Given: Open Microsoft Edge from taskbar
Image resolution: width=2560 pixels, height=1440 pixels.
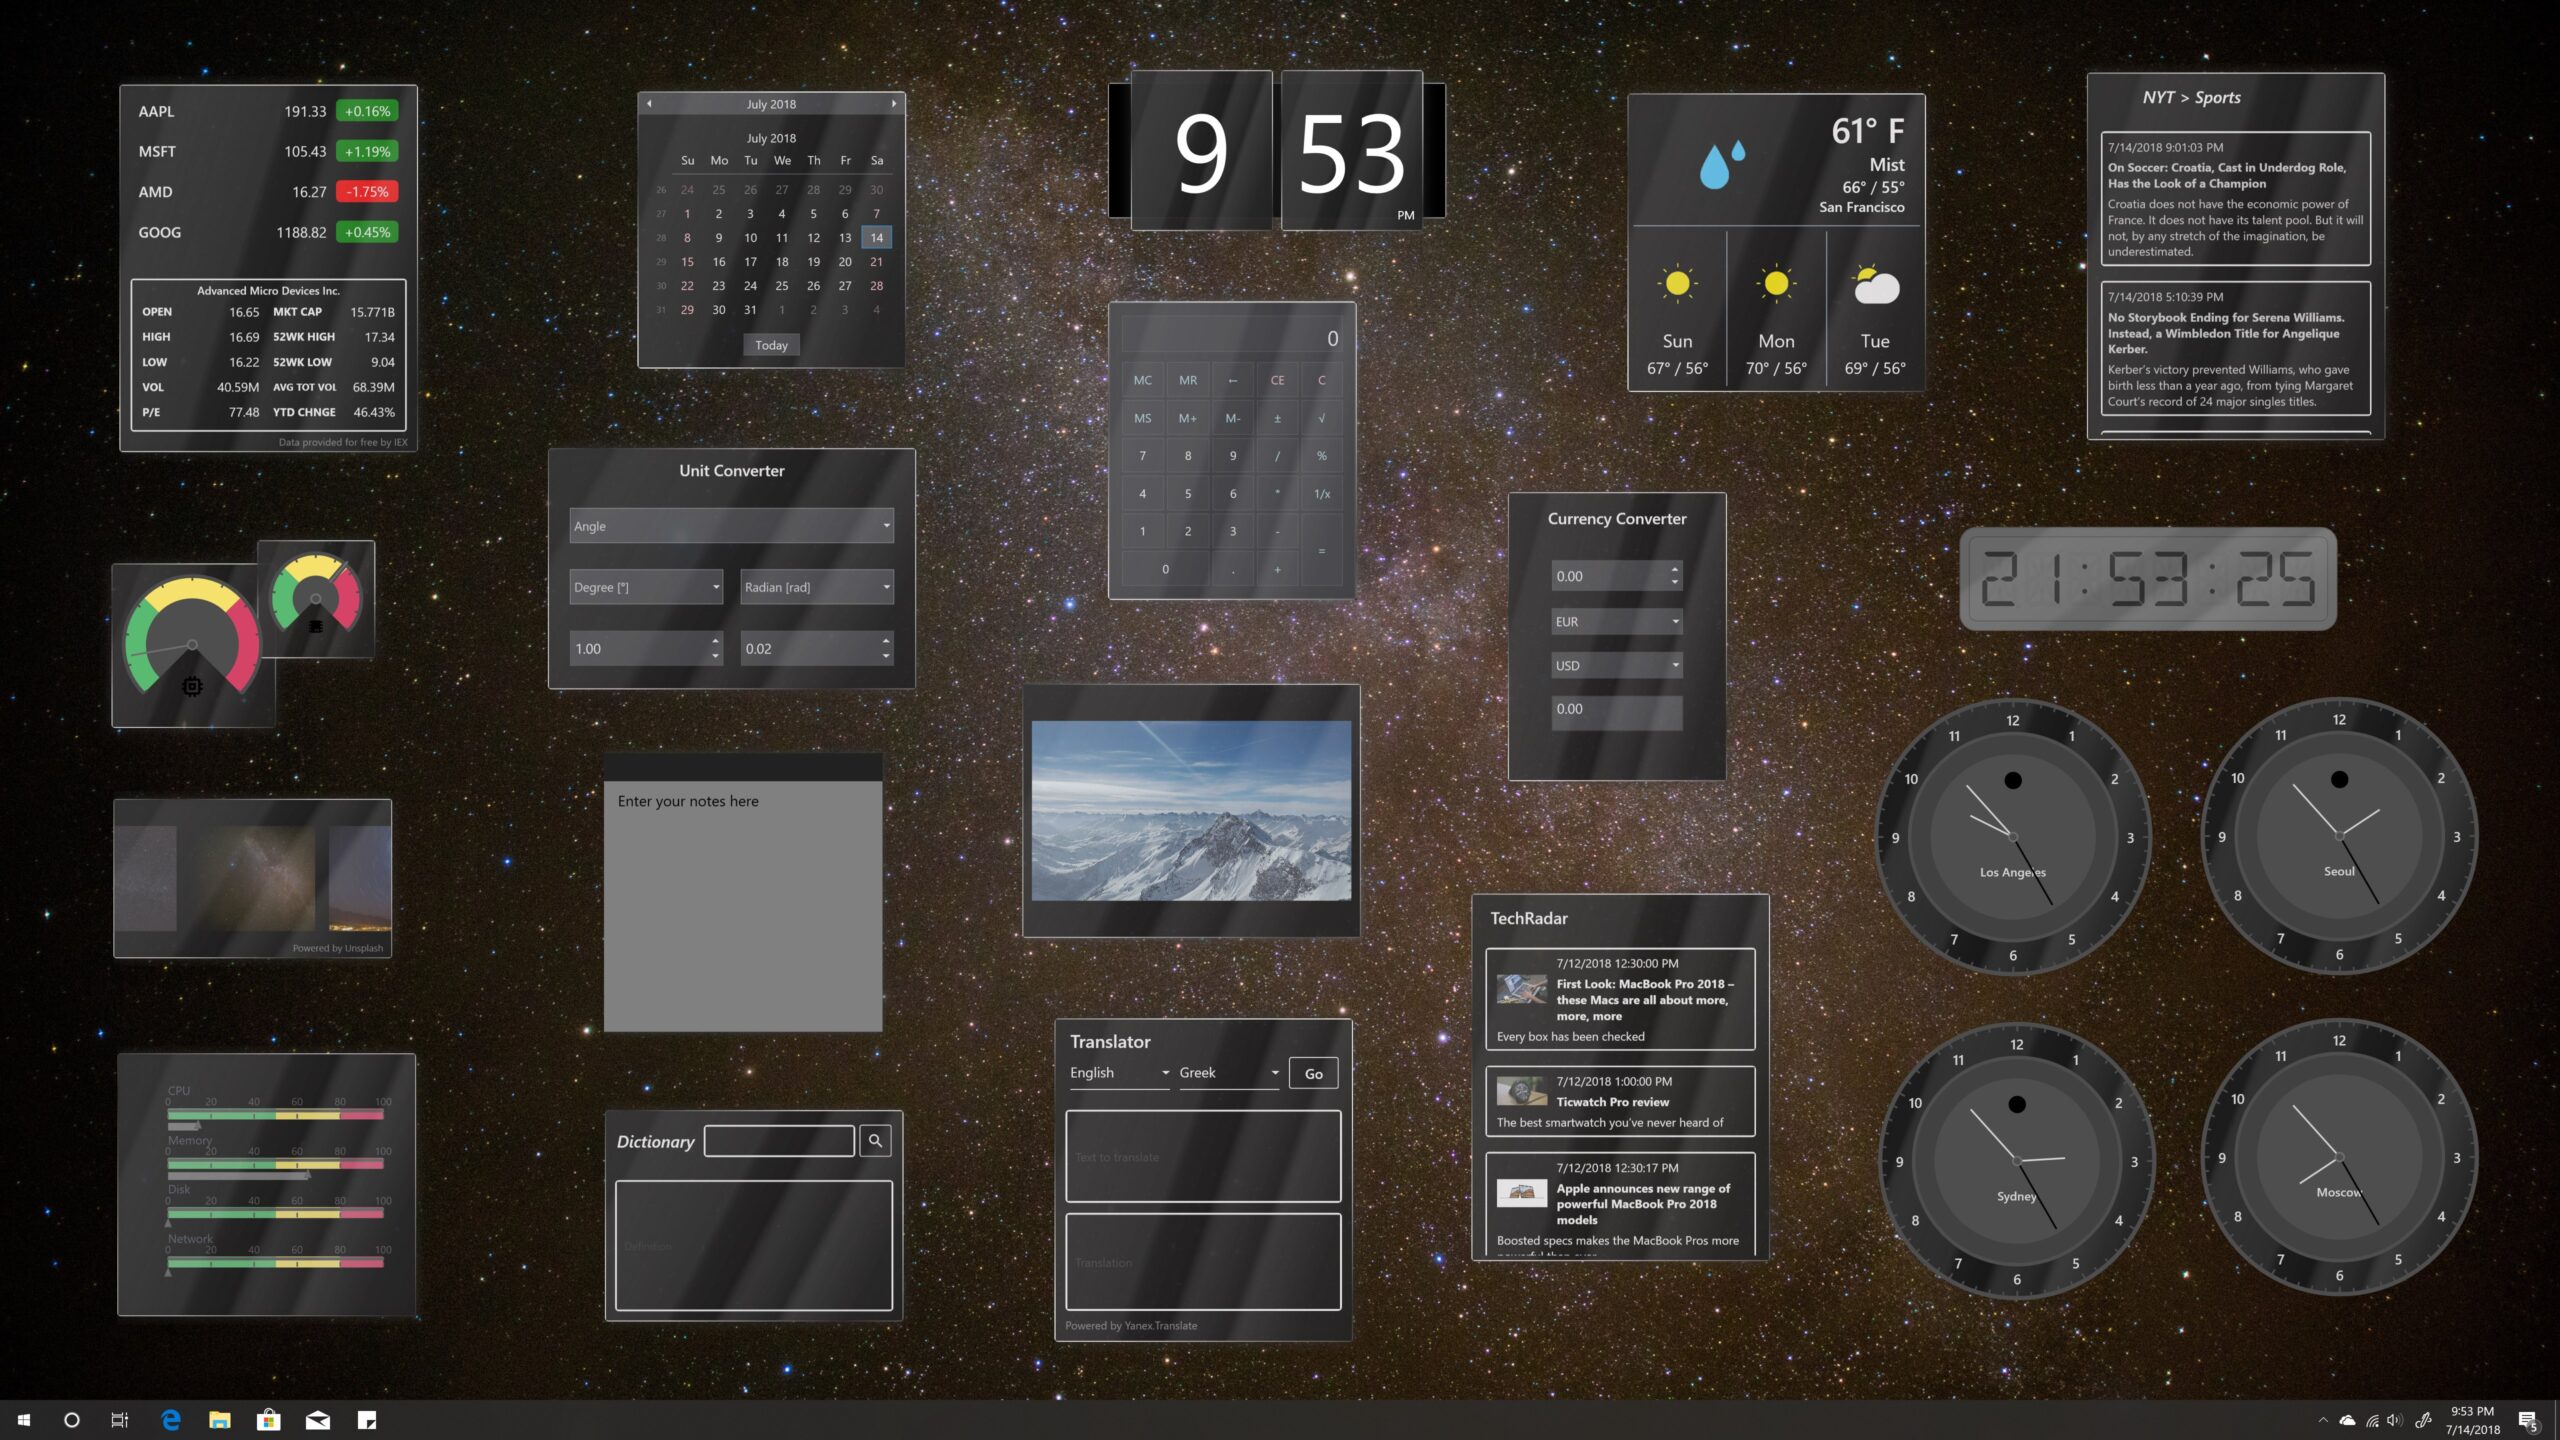Looking at the screenshot, I should tap(171, 1419).
